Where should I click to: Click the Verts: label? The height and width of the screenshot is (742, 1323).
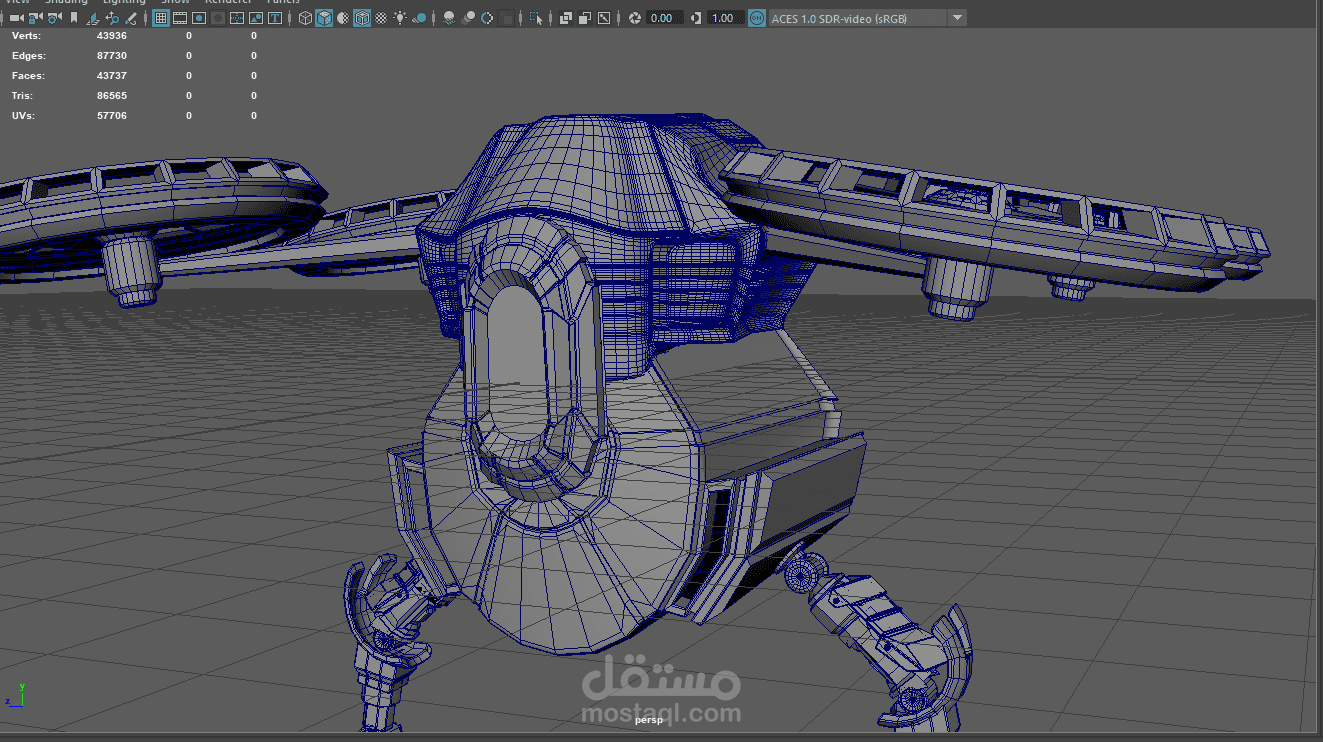pos(26,36)
